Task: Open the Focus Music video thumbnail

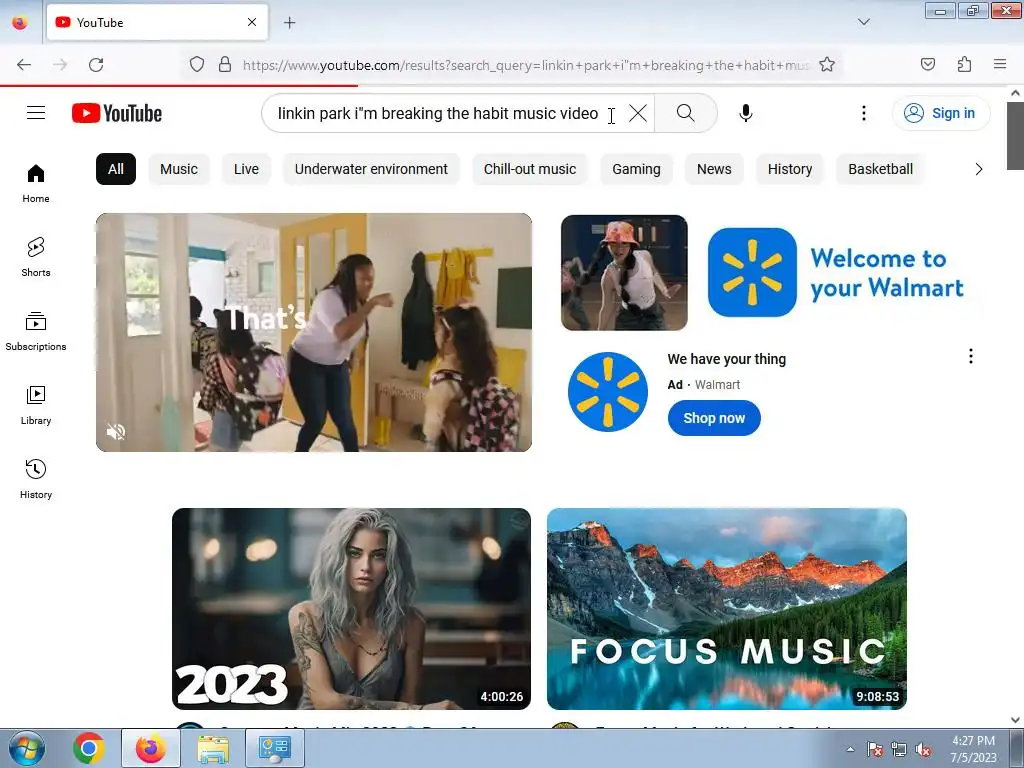Action: [727, 609]
